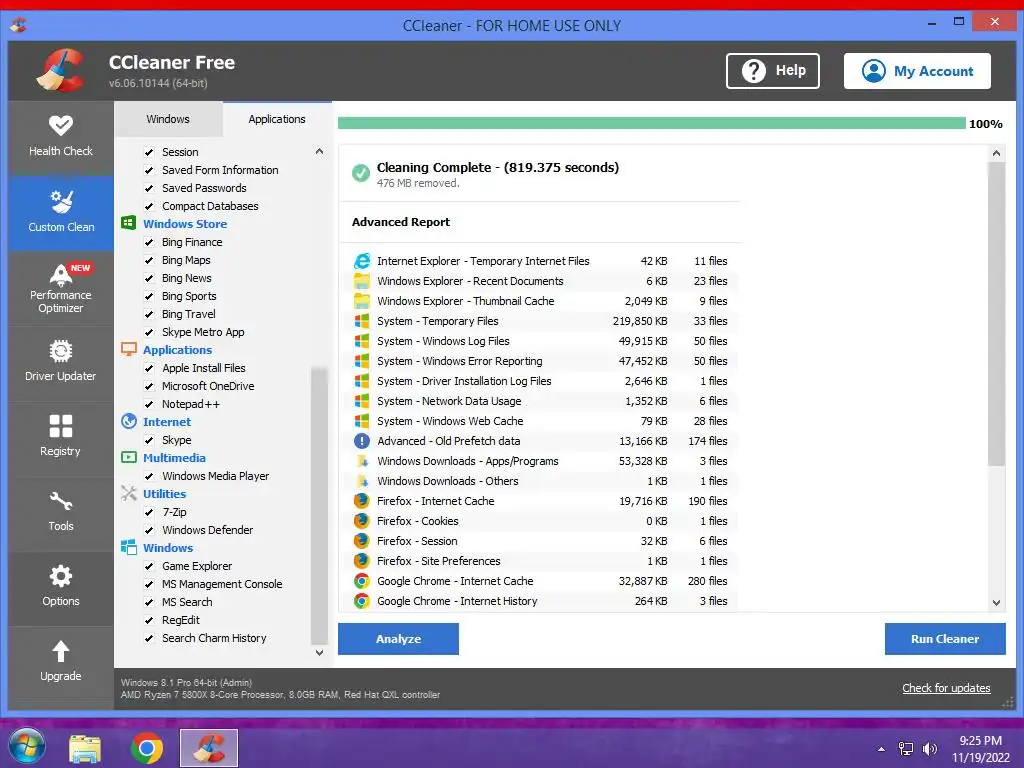Click folder icon beside Thumbnail Cache
This screenshot has height=768, width=1024.
(361, 301)
